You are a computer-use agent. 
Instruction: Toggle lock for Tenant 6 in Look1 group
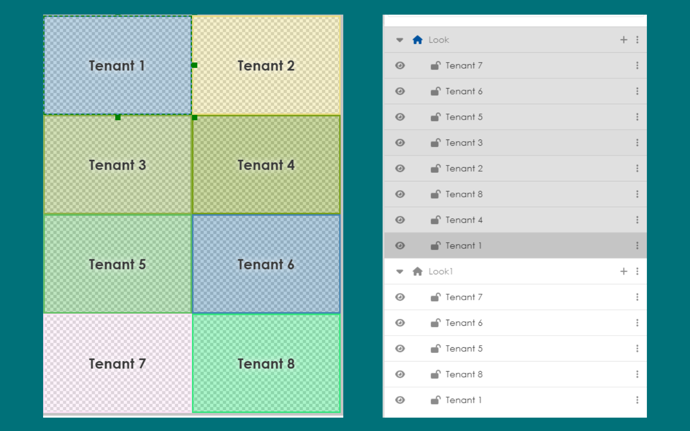[x=435, y=323]
